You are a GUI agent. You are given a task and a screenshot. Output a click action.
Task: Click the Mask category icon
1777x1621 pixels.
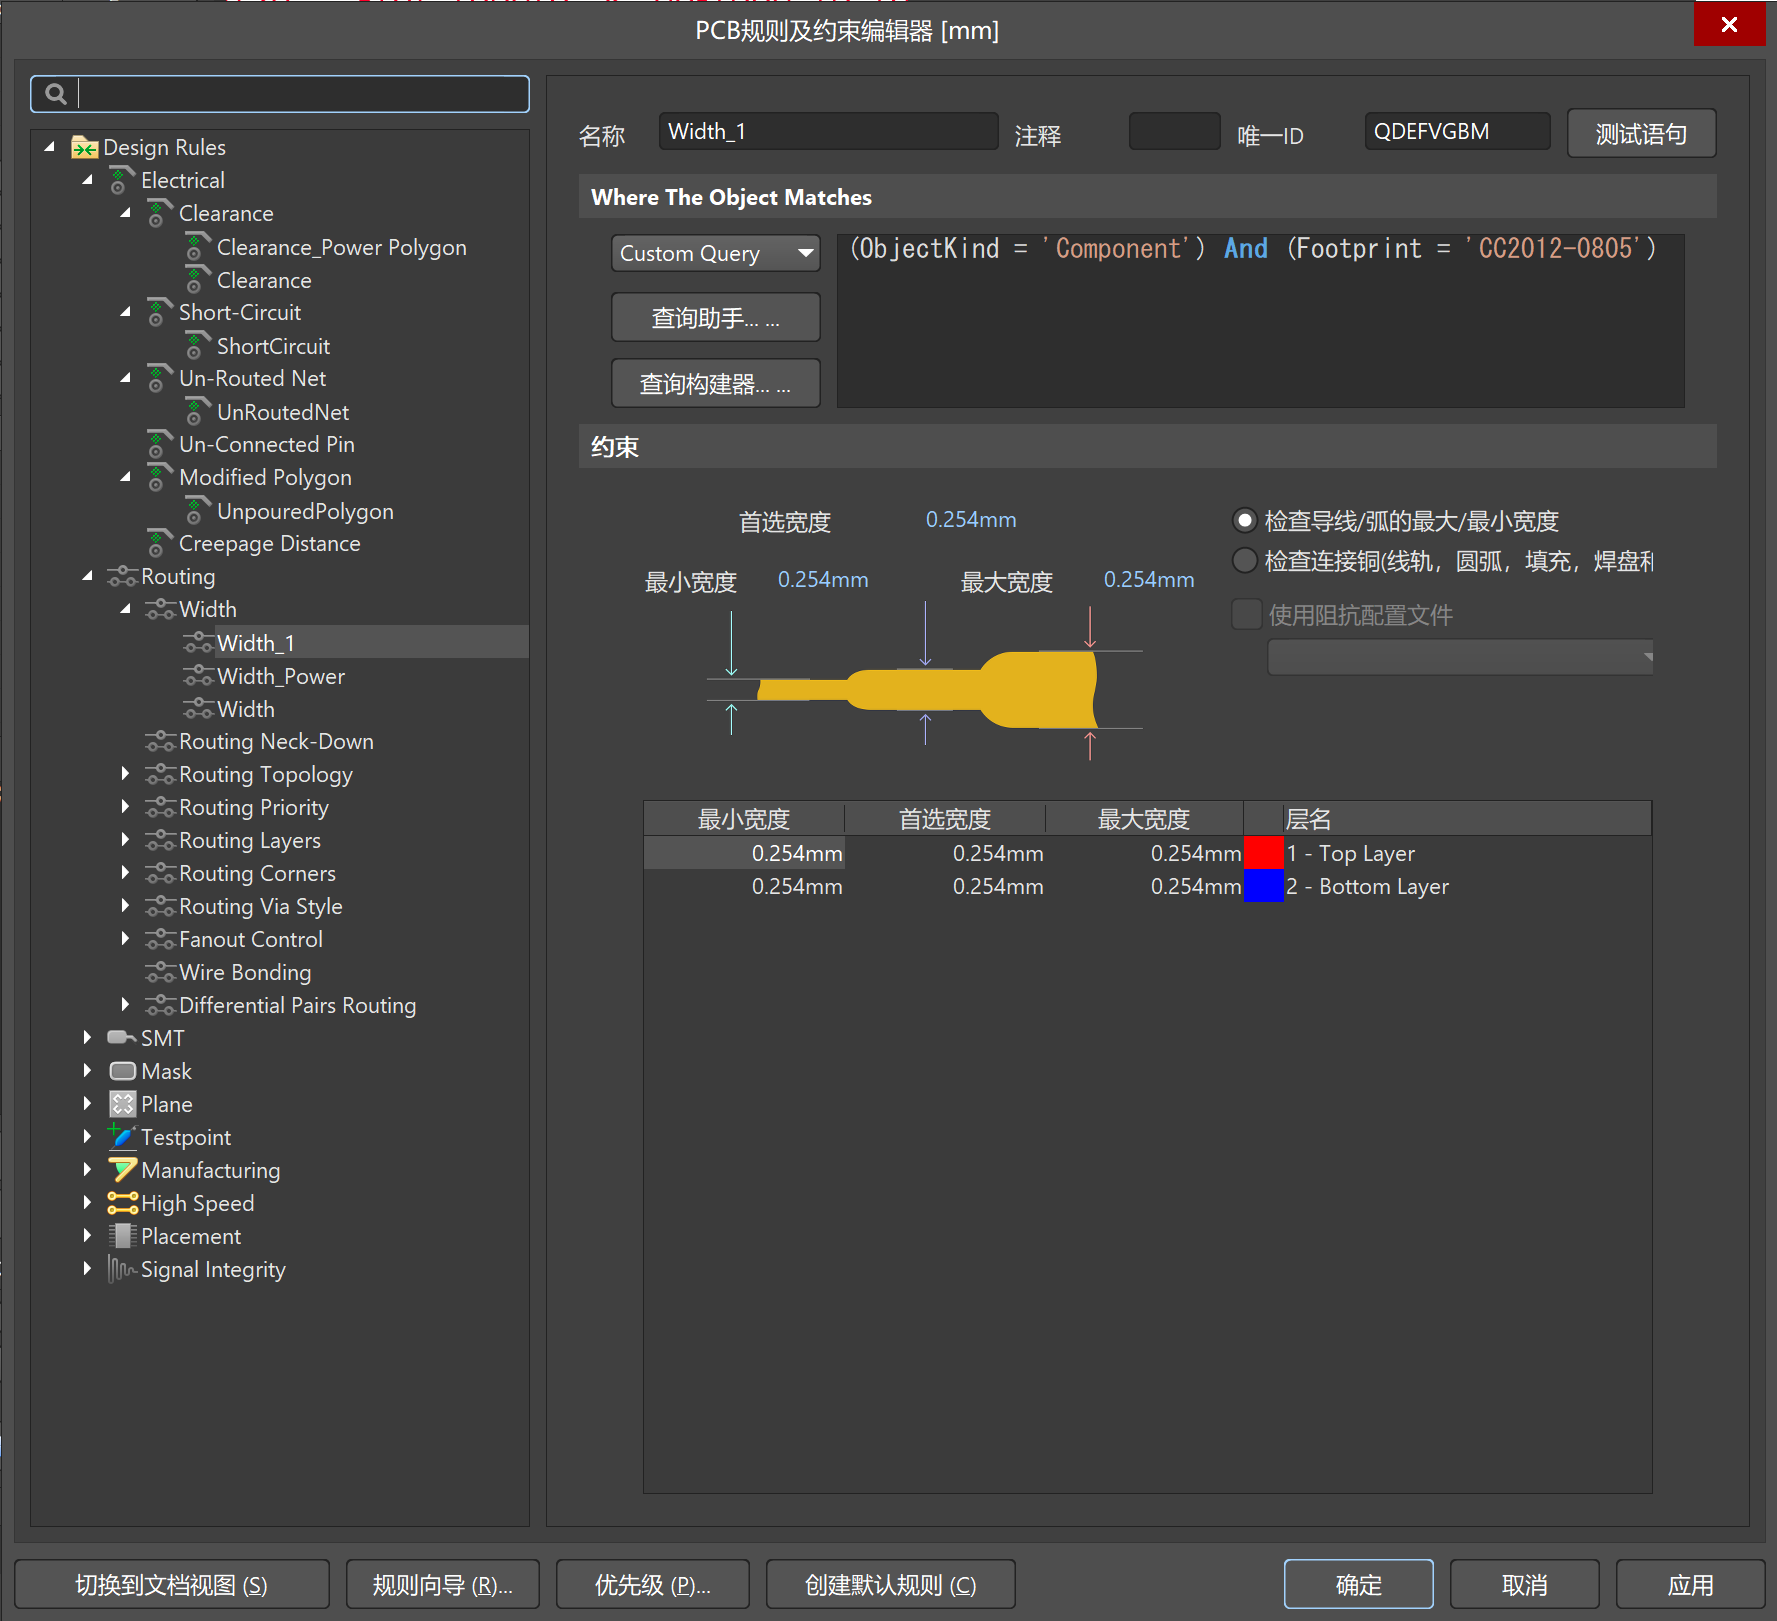tap(122, 1071)
